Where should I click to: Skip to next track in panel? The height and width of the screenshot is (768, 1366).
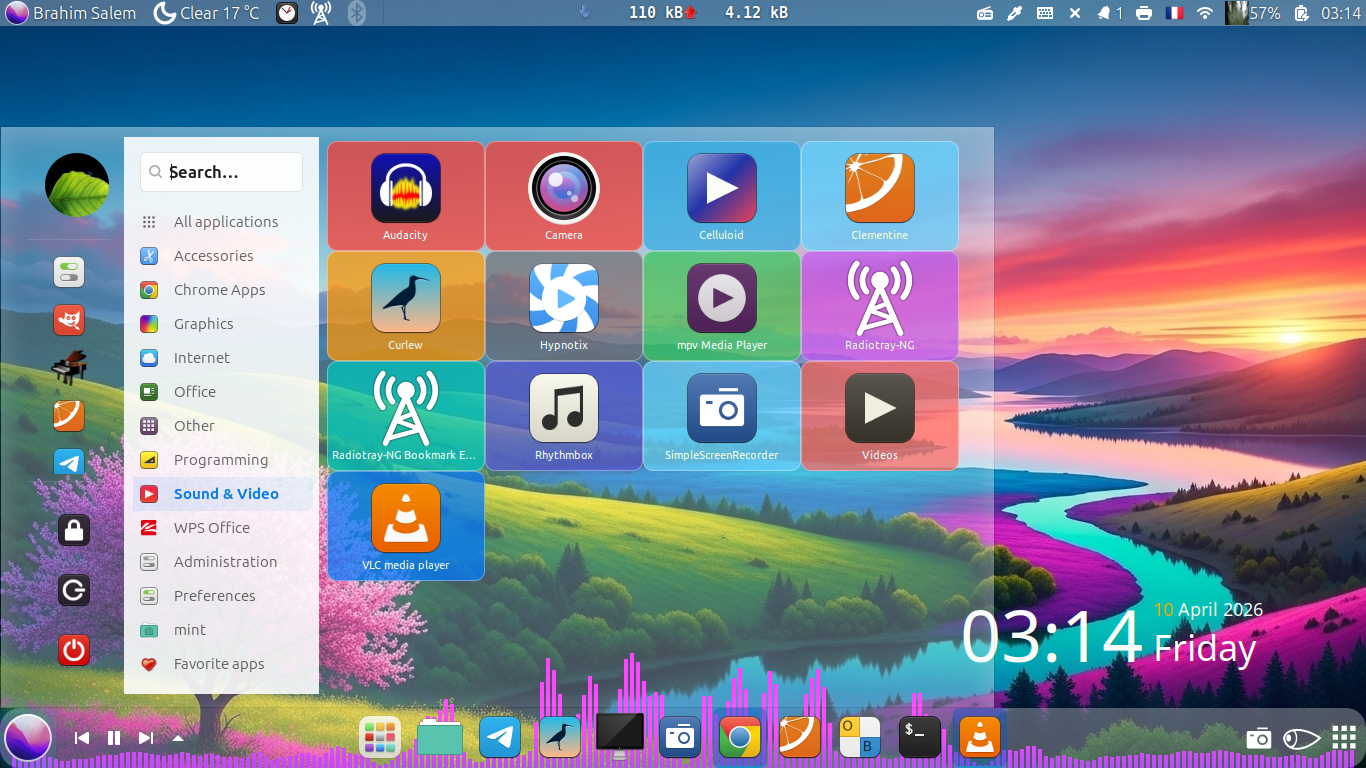[146, 738]
